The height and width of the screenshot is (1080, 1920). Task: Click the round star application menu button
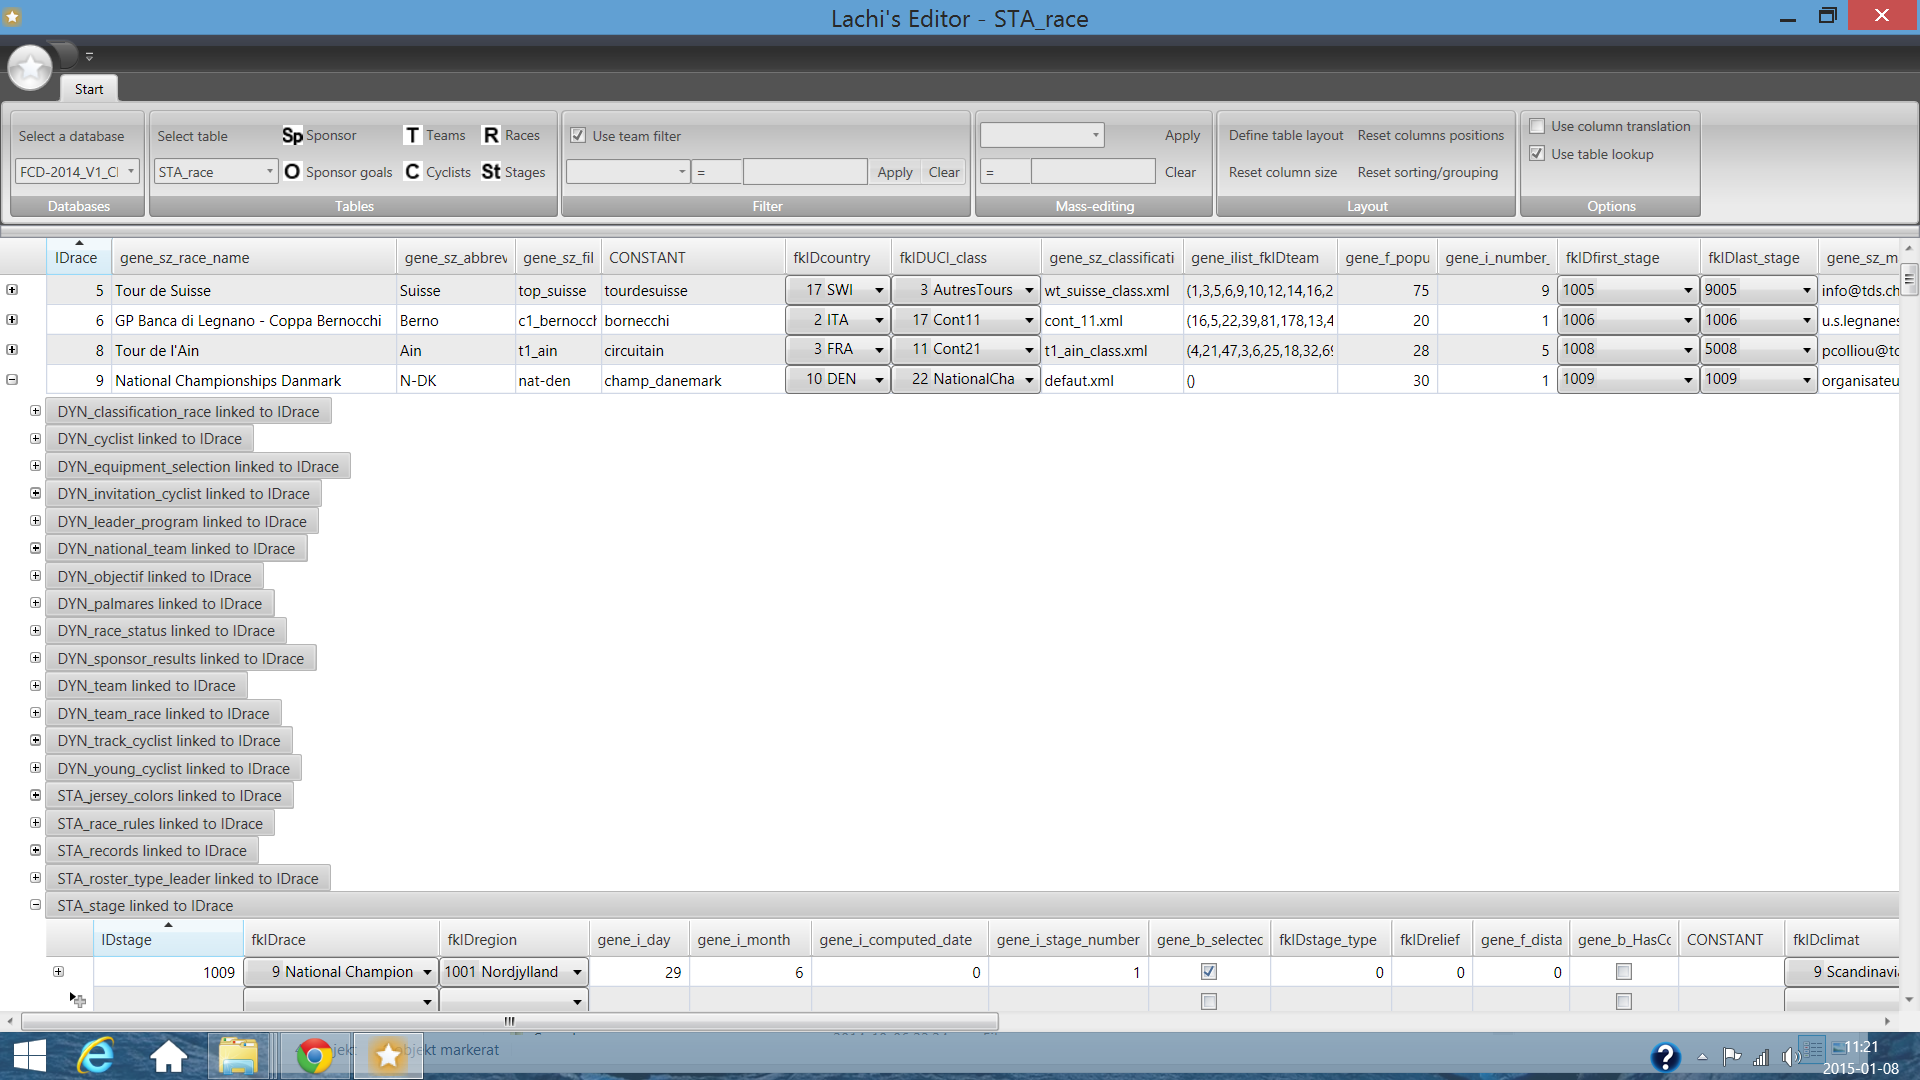pyautogui.click(x=30, y=68)
